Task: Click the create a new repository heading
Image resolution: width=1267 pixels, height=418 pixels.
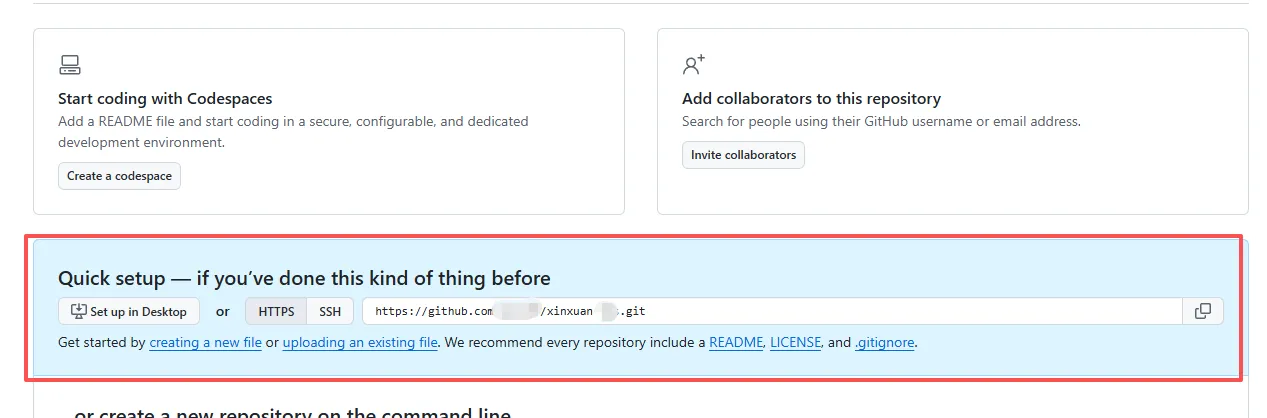Action: [x=292, y=412]
